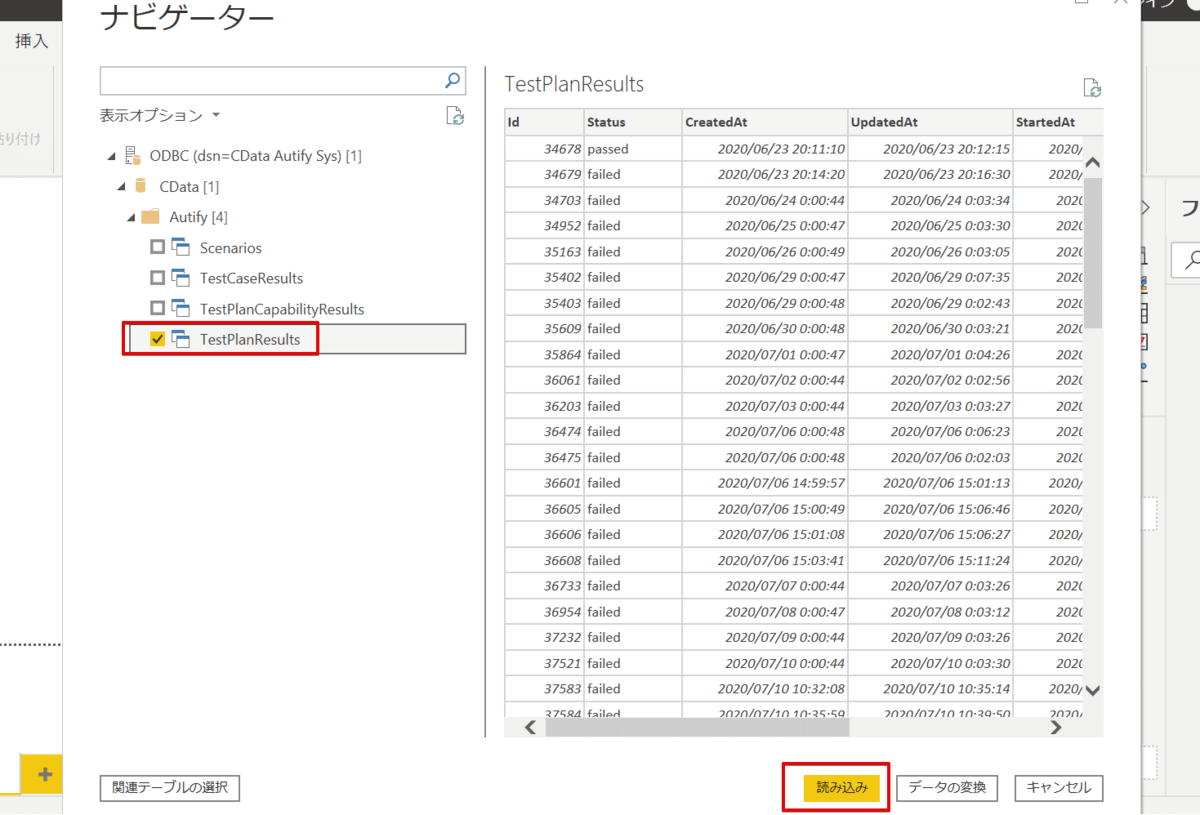Click the passed status cell
Screen dimensions: 1200x815
point(633,148)
